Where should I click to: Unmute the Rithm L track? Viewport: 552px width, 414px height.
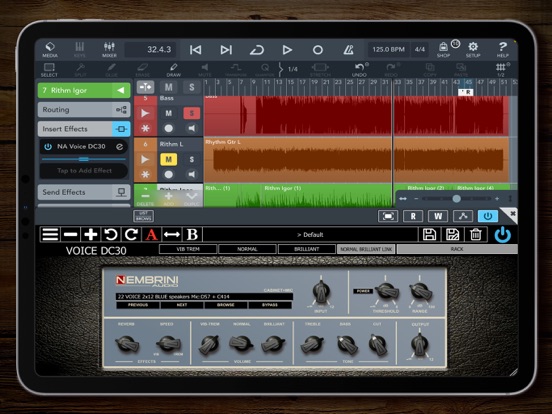tap(169, 159)
